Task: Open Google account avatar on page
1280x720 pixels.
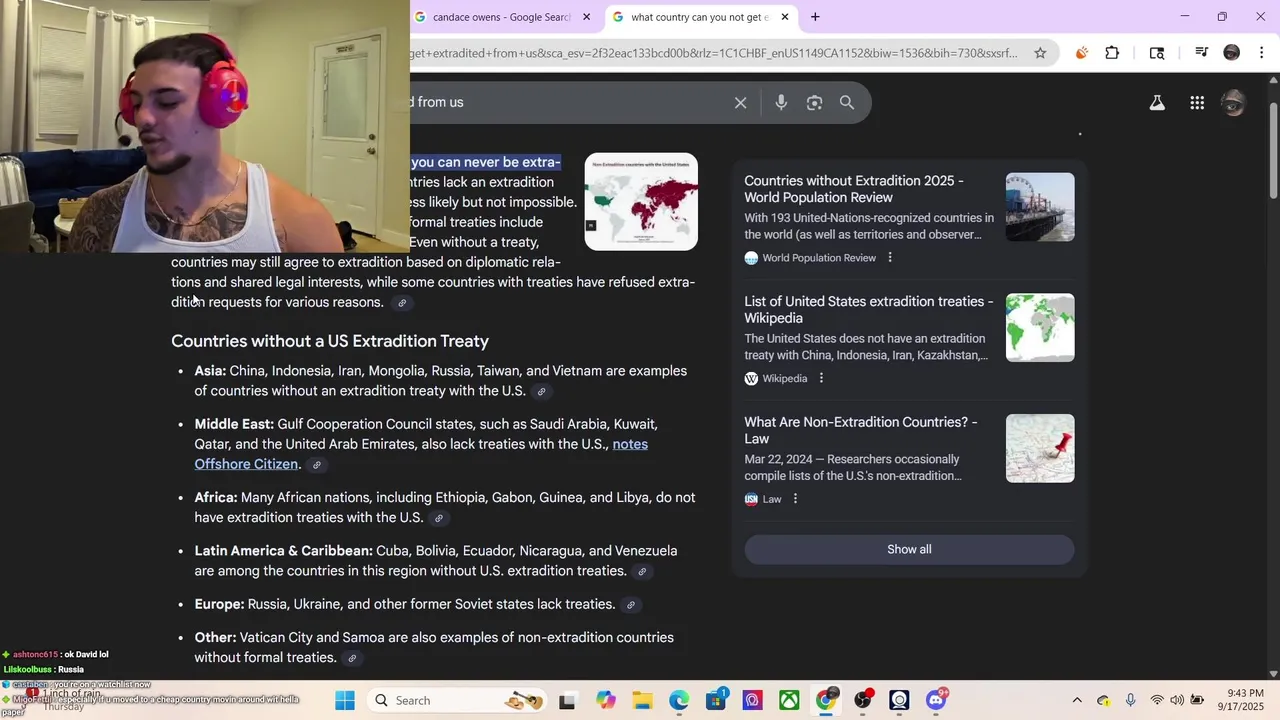Action: [x=1234, y=102]
